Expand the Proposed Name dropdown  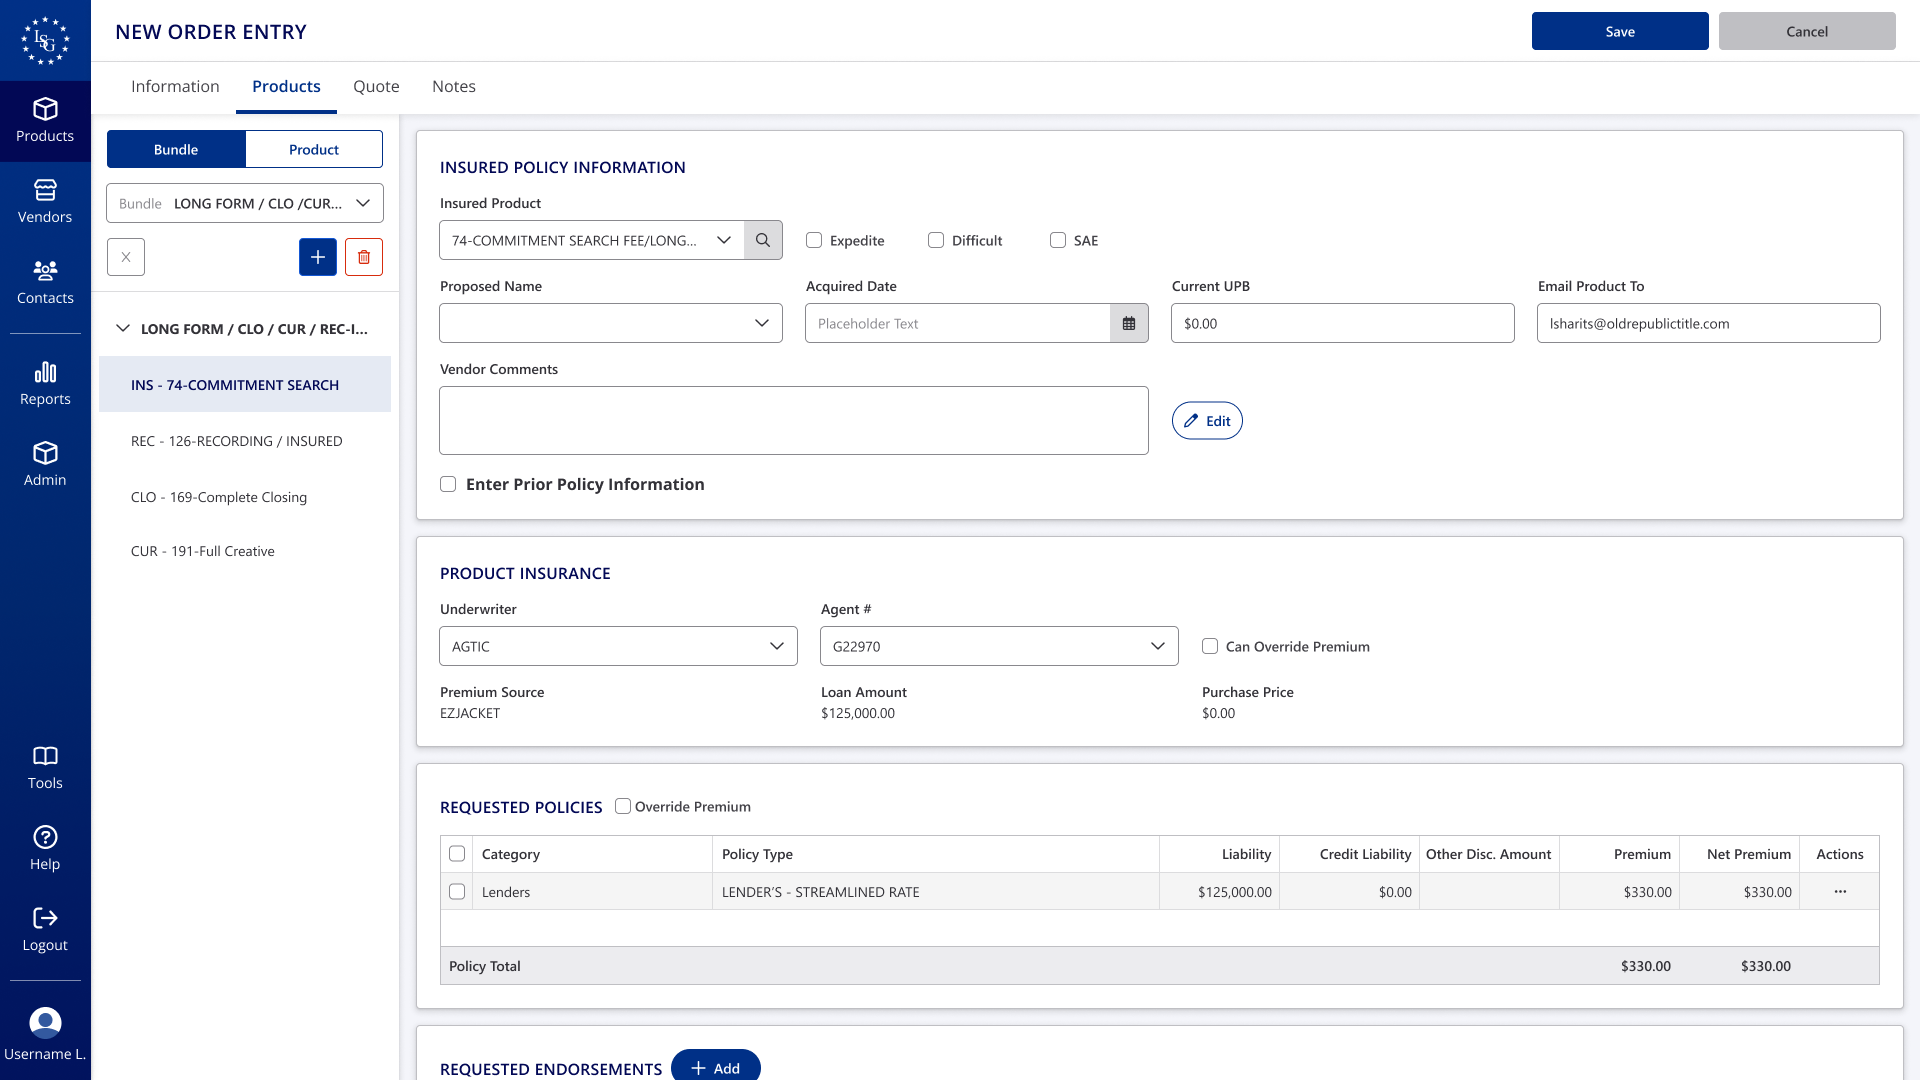[611, 323]
